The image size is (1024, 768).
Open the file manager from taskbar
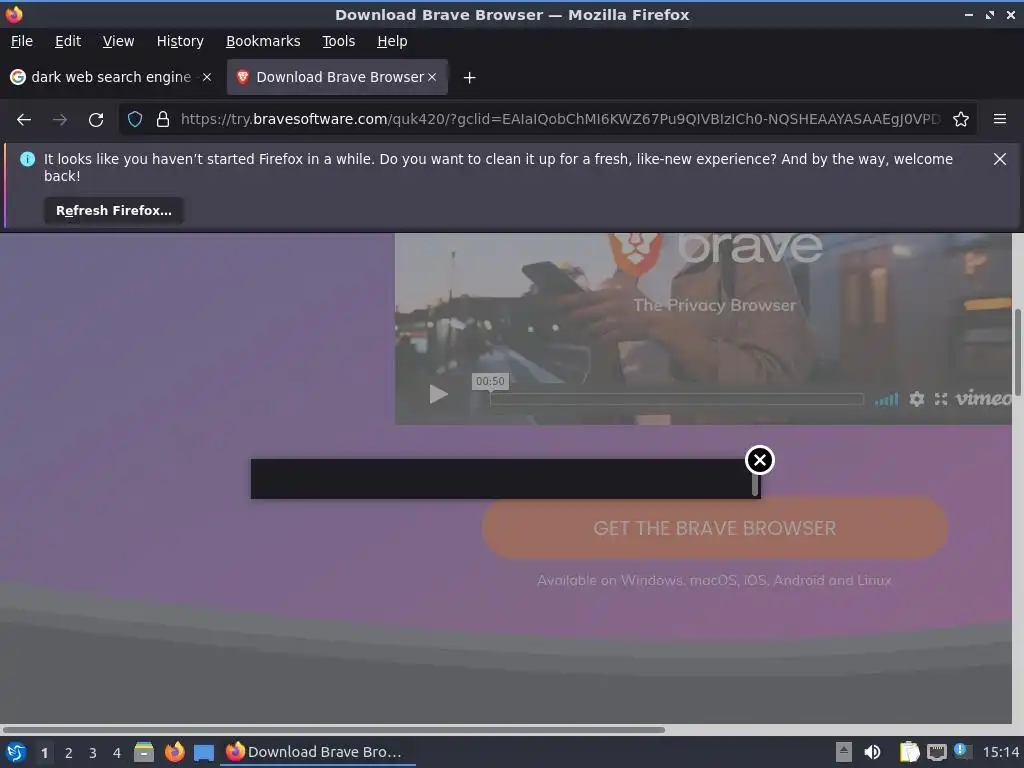coord(144,752)
